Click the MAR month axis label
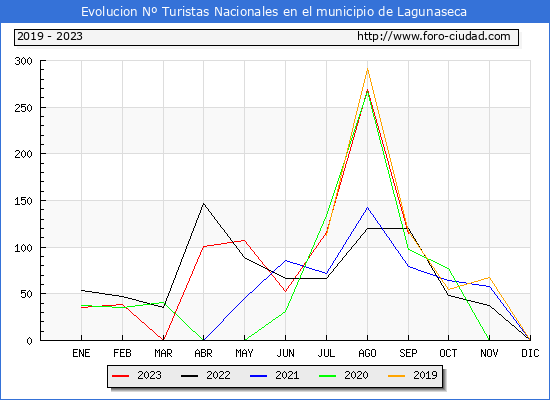Image resolution: width=550 pixels, height=400 pixels. point(163,353)
